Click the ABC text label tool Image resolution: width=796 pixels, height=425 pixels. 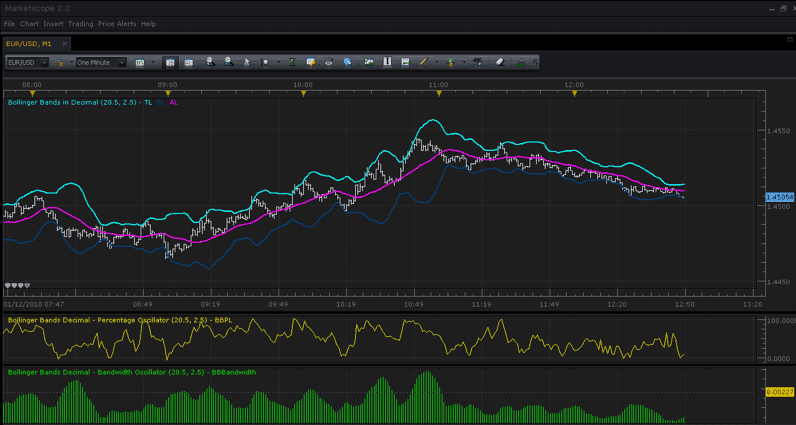point(477,62)
